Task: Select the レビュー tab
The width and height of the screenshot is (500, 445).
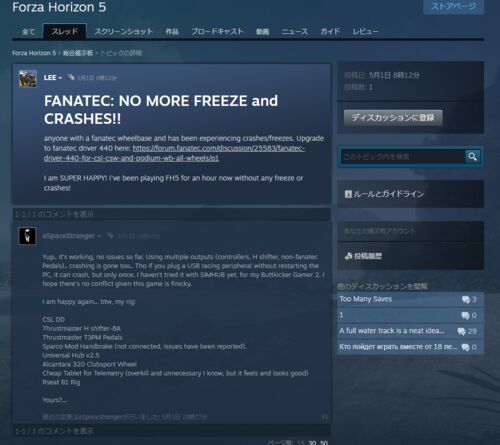Action: click(365, 32)
